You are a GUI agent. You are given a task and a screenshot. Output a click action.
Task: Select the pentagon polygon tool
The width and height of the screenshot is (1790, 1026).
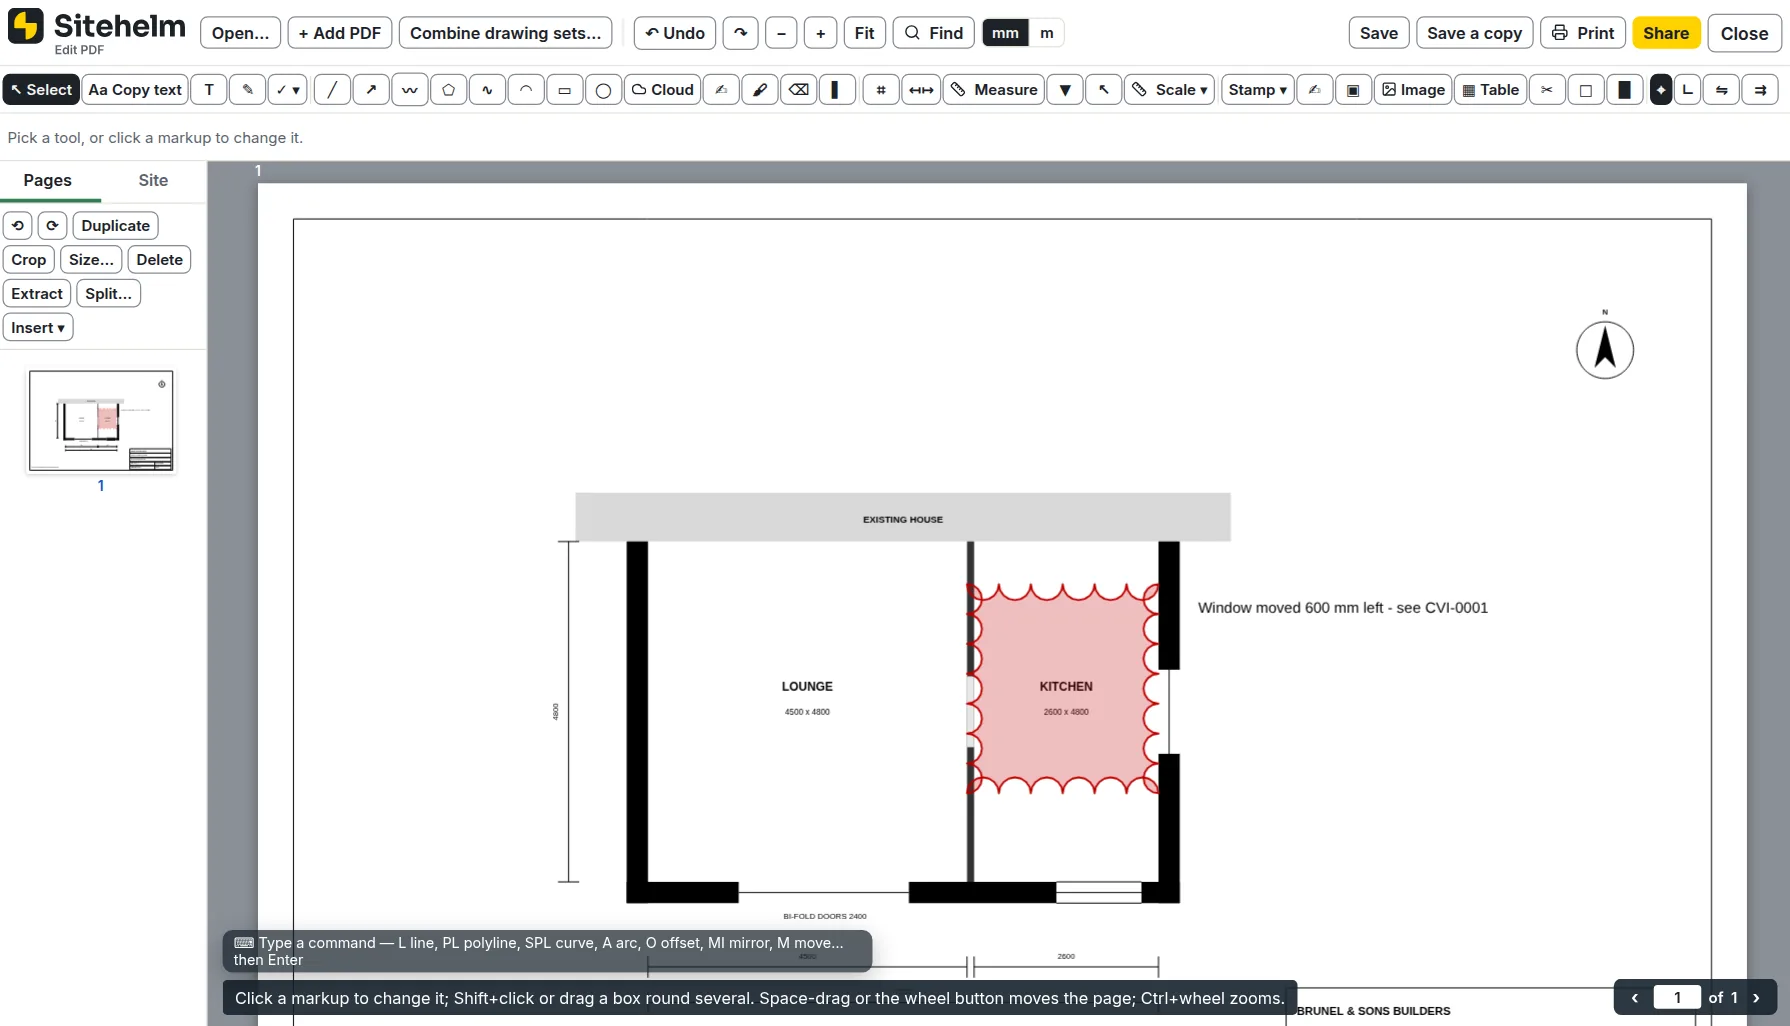448,90
